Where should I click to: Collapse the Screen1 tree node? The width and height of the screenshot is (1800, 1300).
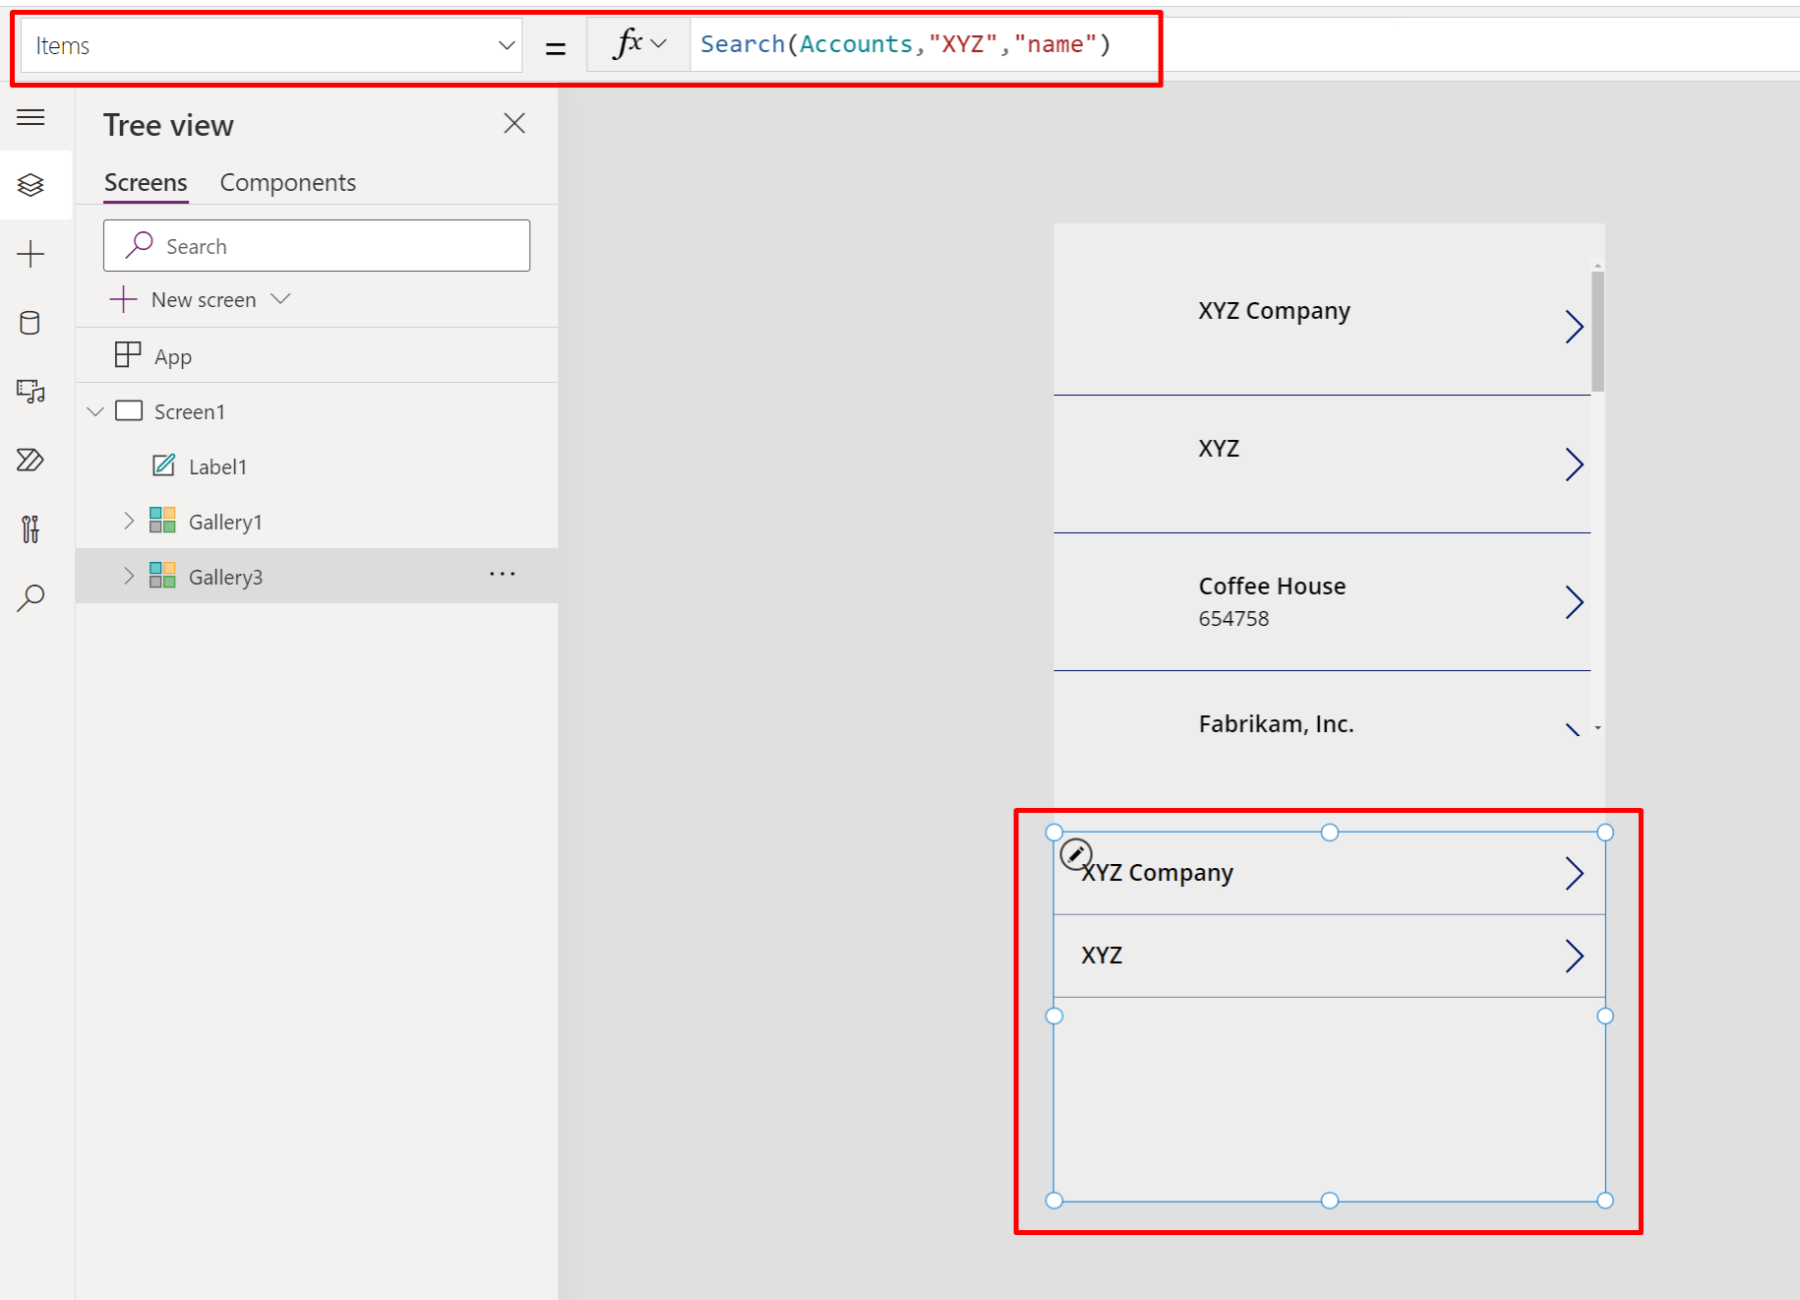(x=95, y=410)
